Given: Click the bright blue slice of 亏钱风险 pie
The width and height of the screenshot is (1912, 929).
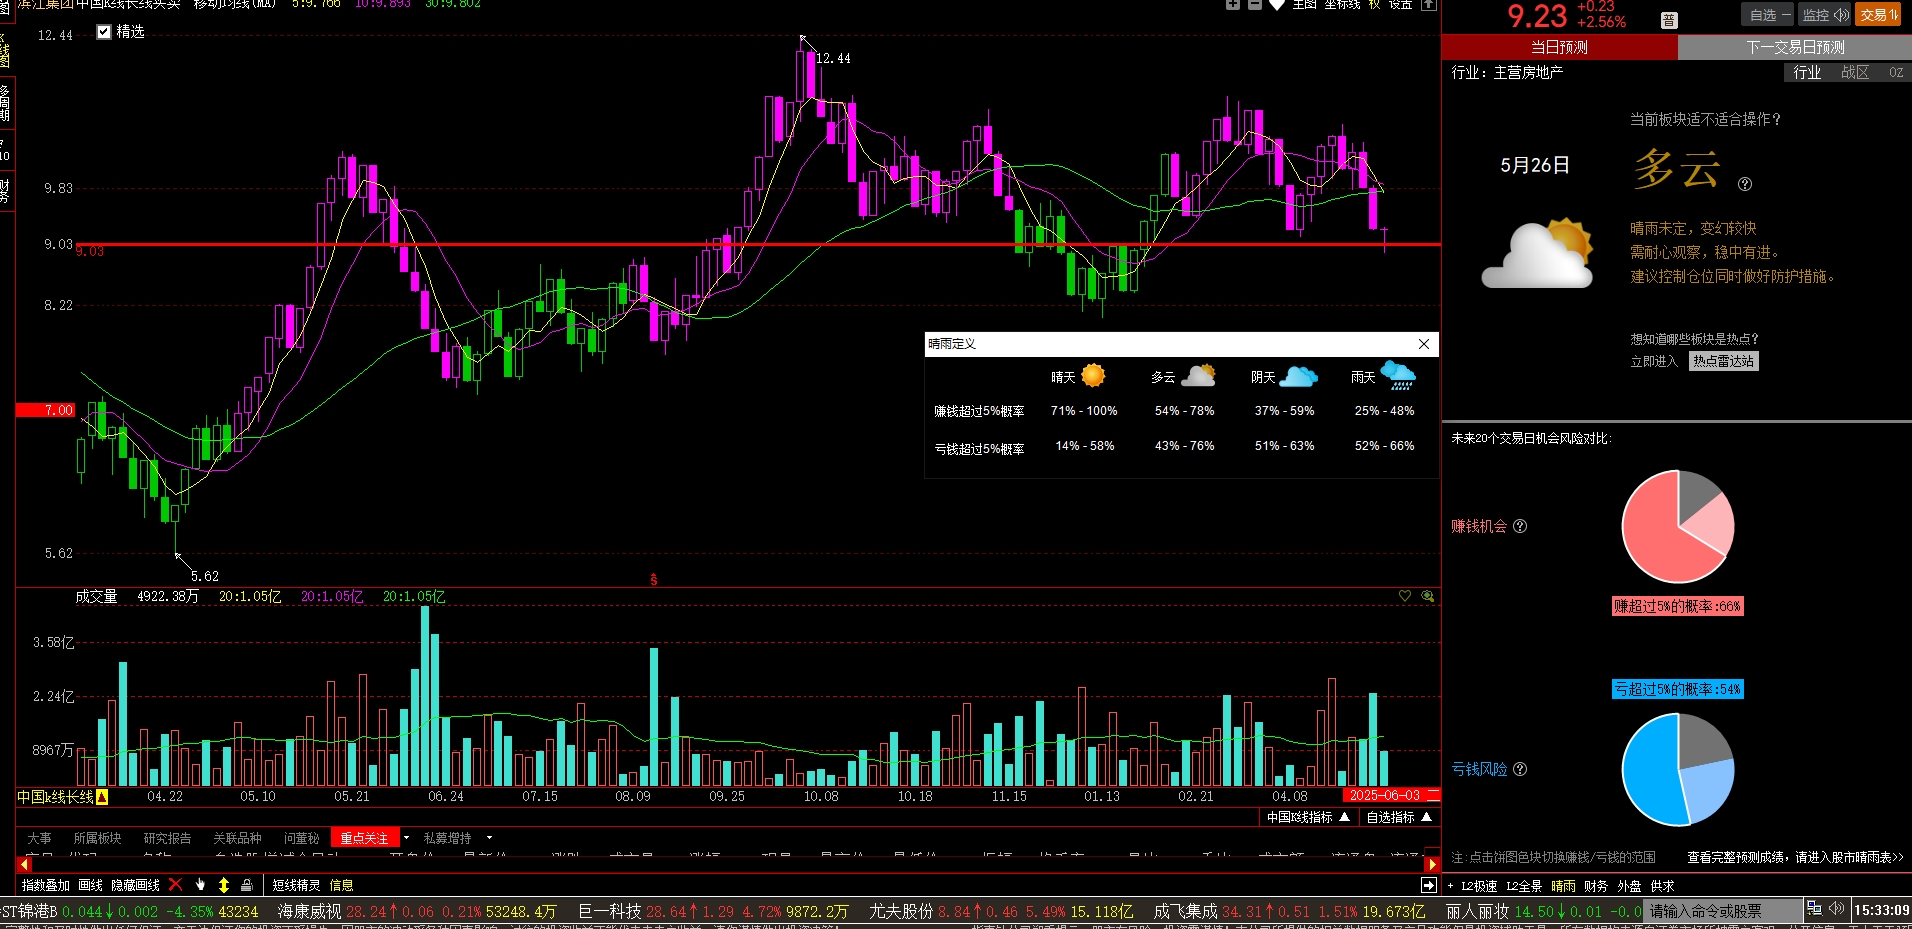Looking at the screenshot, I should pos(1652,770).
